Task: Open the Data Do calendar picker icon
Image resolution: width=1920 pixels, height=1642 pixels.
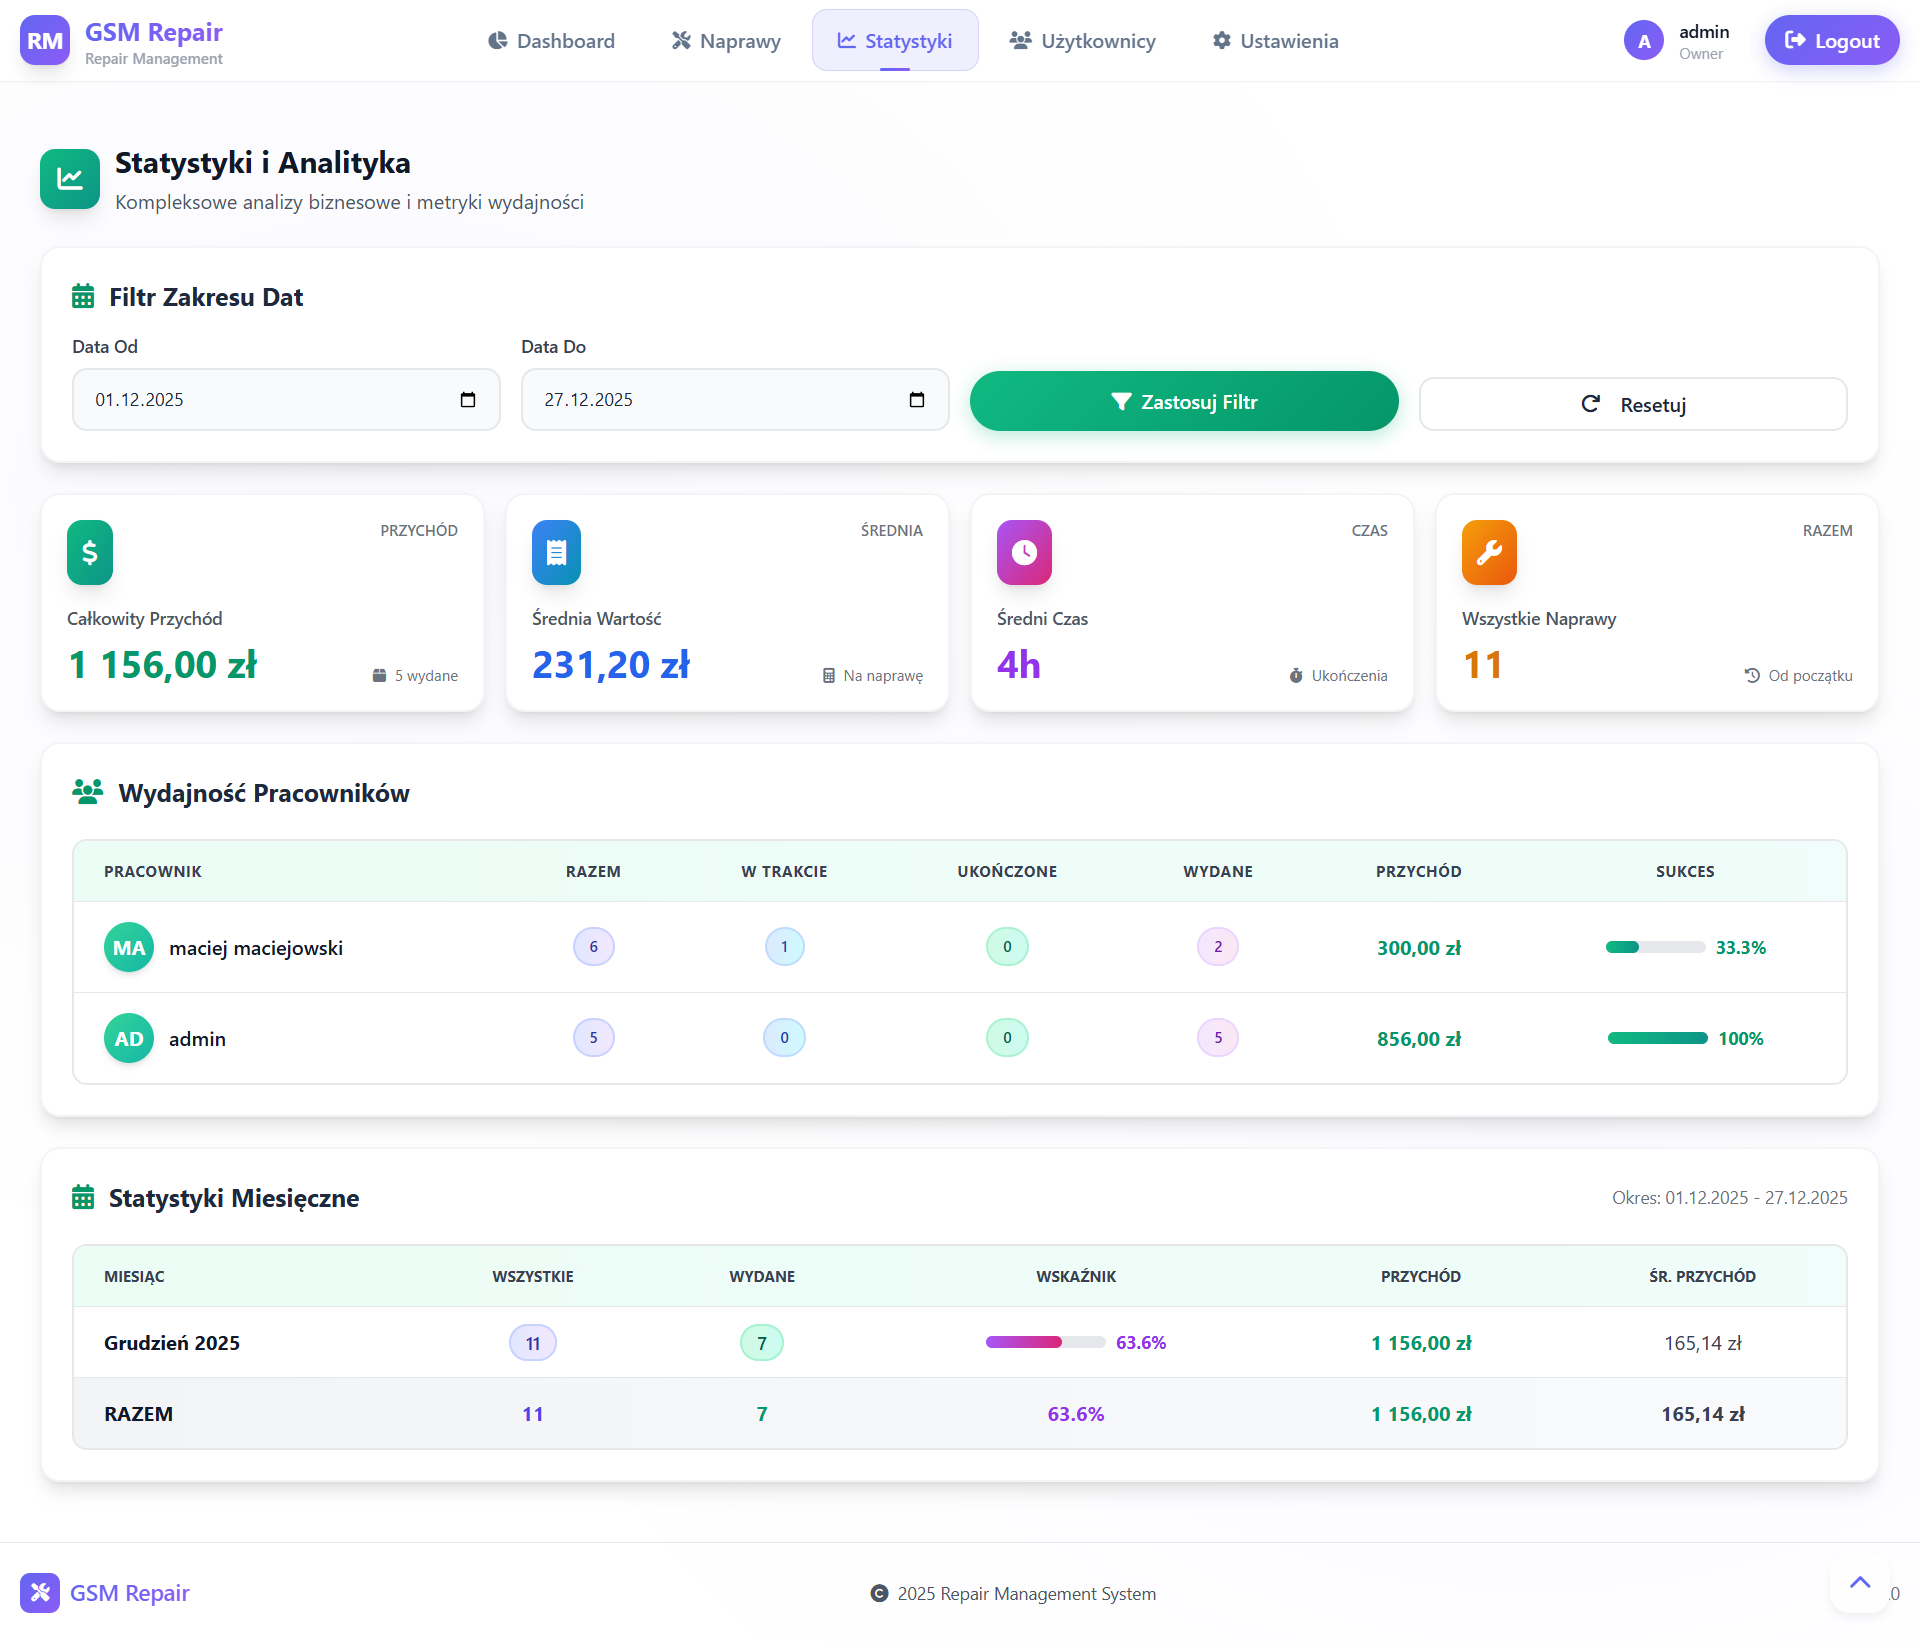Action: [x=917, y=400]
